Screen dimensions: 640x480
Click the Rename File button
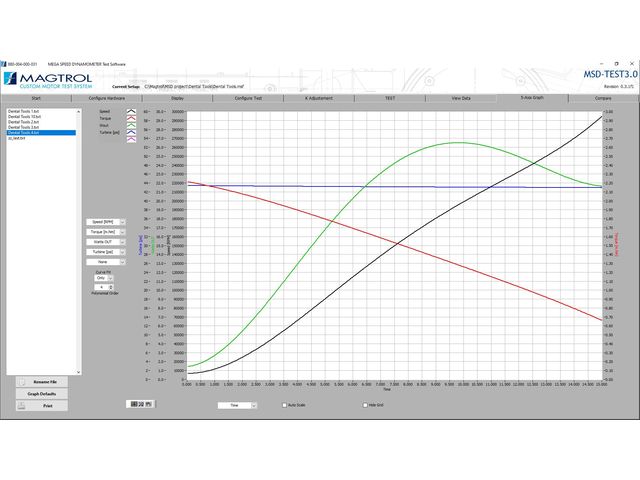[x=43, y=382]
